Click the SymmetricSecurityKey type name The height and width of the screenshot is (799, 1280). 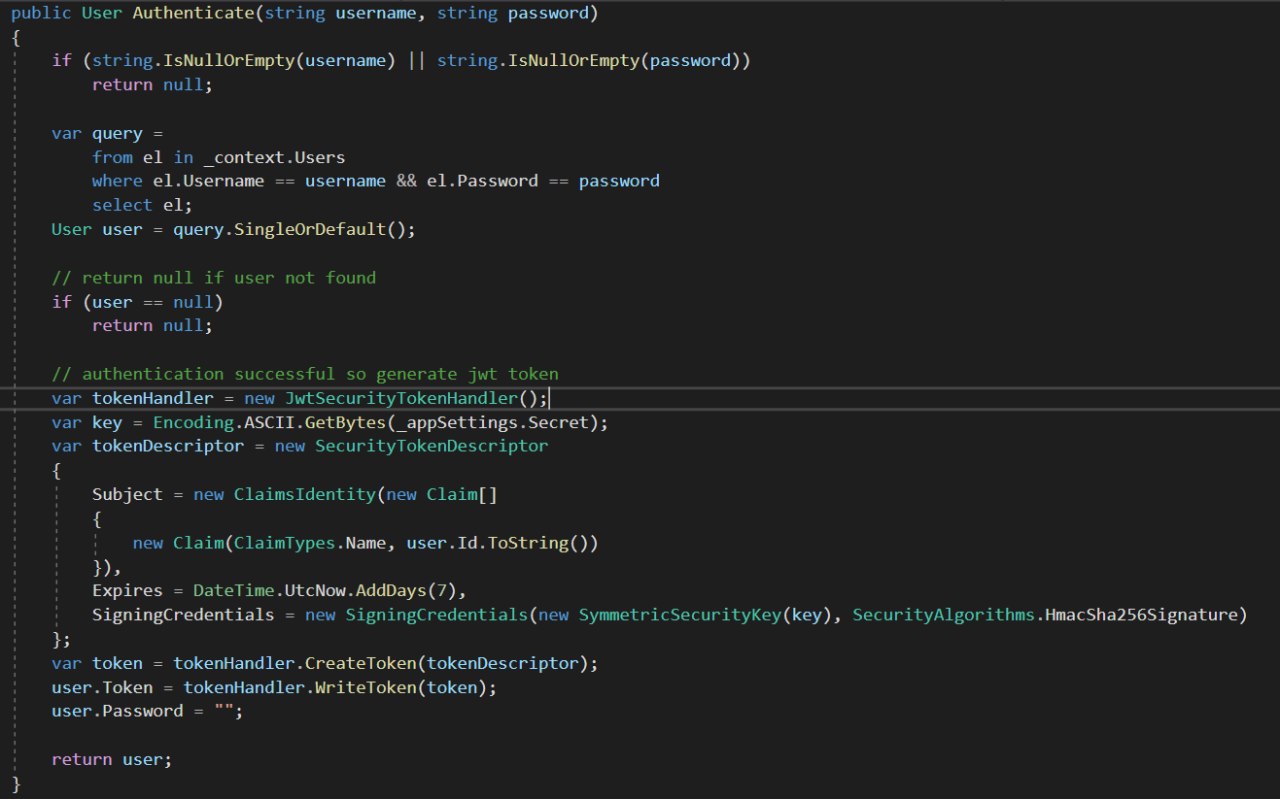point(680,615)
